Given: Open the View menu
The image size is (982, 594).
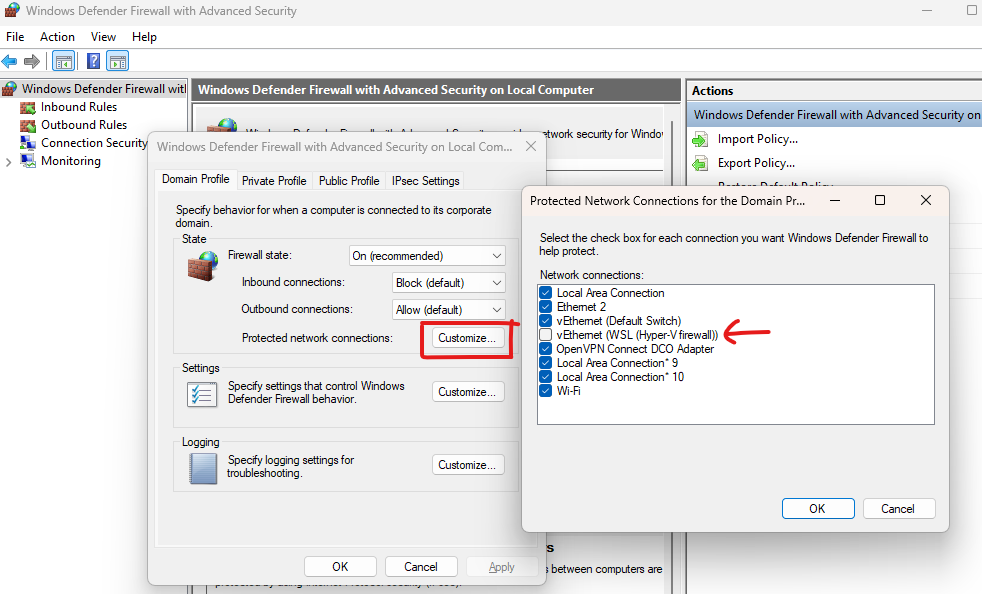Looking at the screenshot, I should pyautogui.click(x=103, y=37).
